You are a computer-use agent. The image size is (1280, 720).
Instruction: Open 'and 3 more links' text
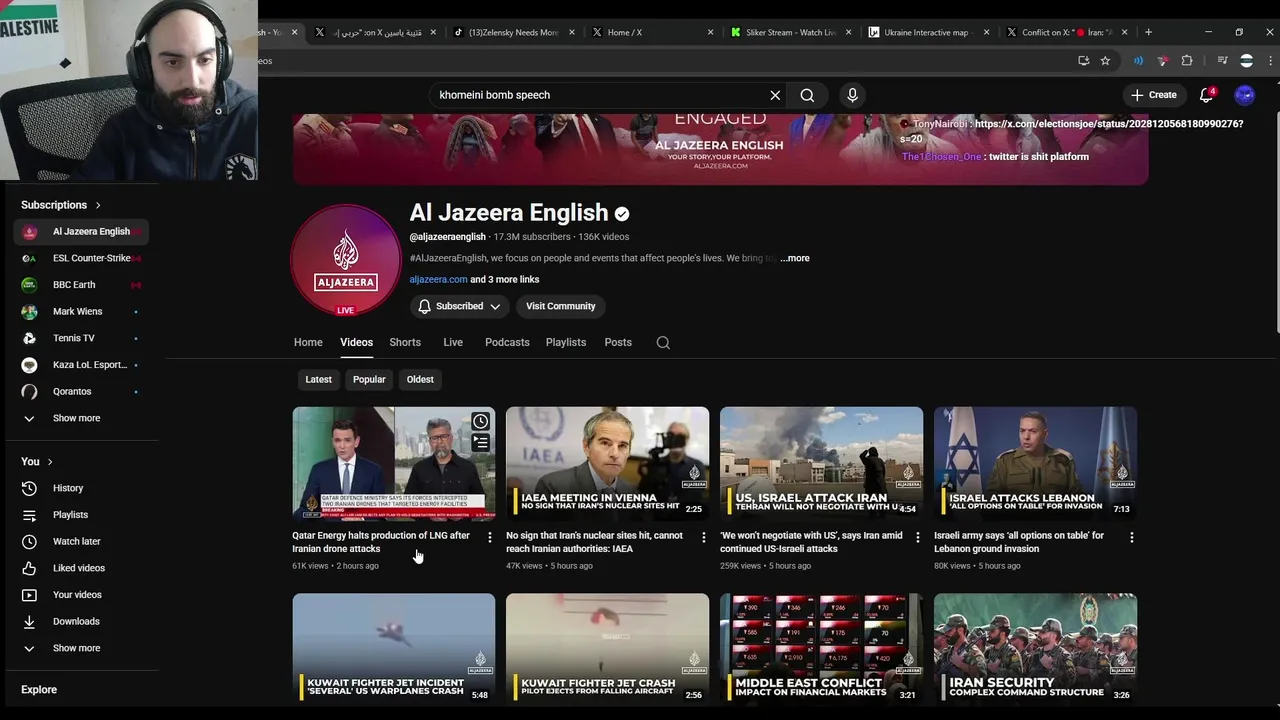(504, 279)
